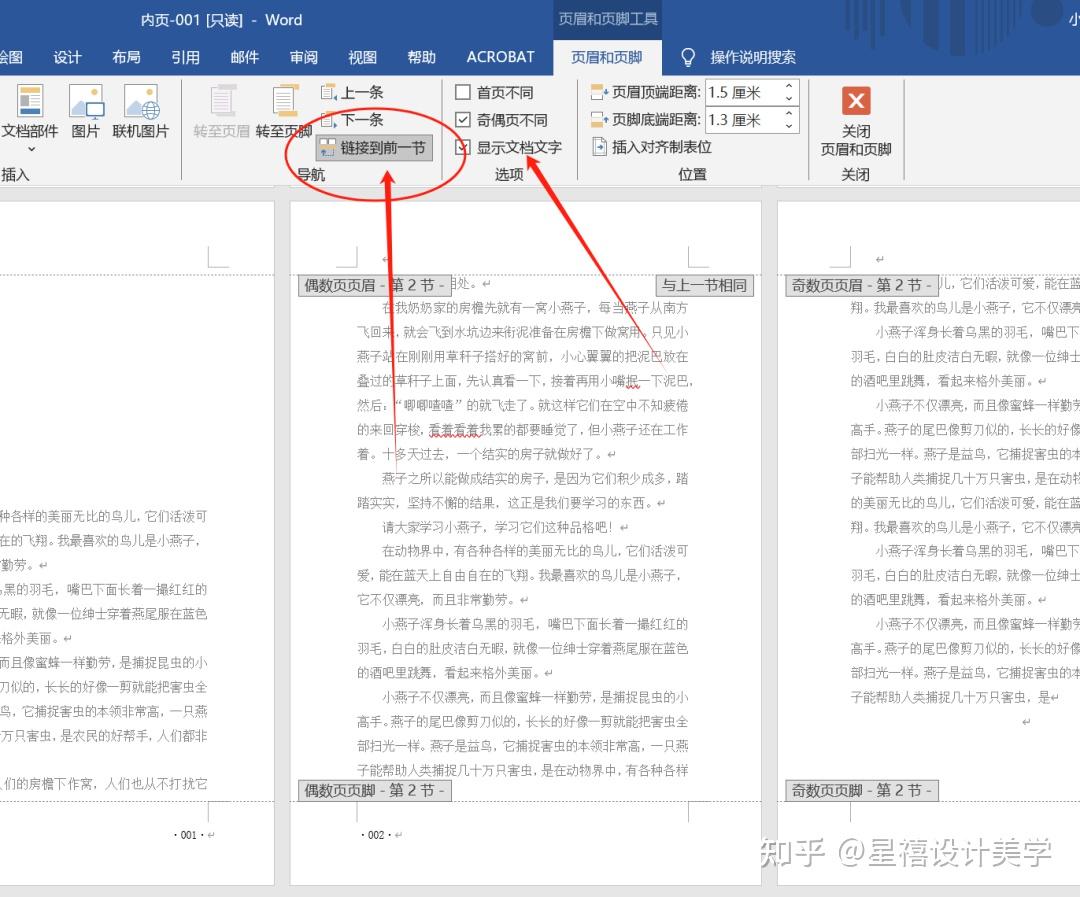The width and height of the screenshot is (1080, 897).
Task: Decrease footer bottom distance with down arrow
Action: click(x=789, y=126)
